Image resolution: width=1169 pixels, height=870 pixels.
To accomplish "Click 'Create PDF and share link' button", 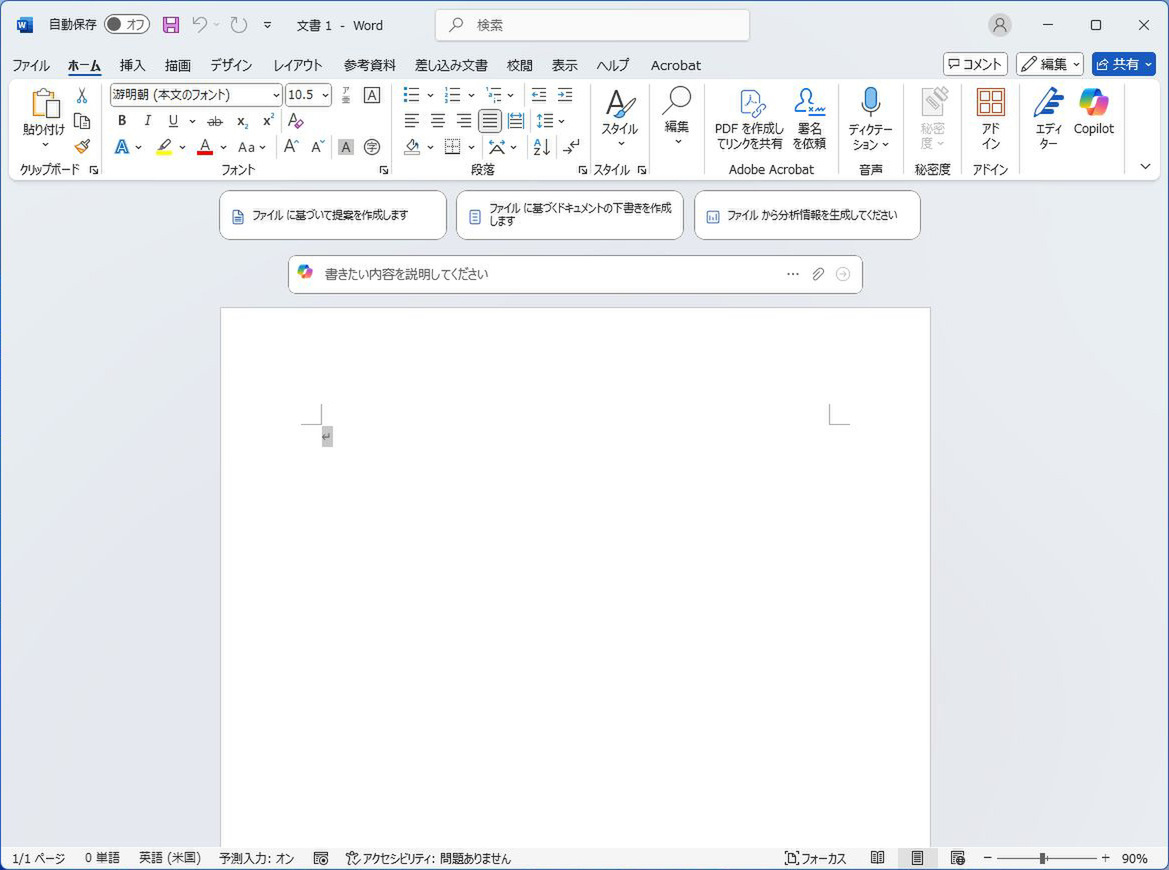I will point(749,119).
